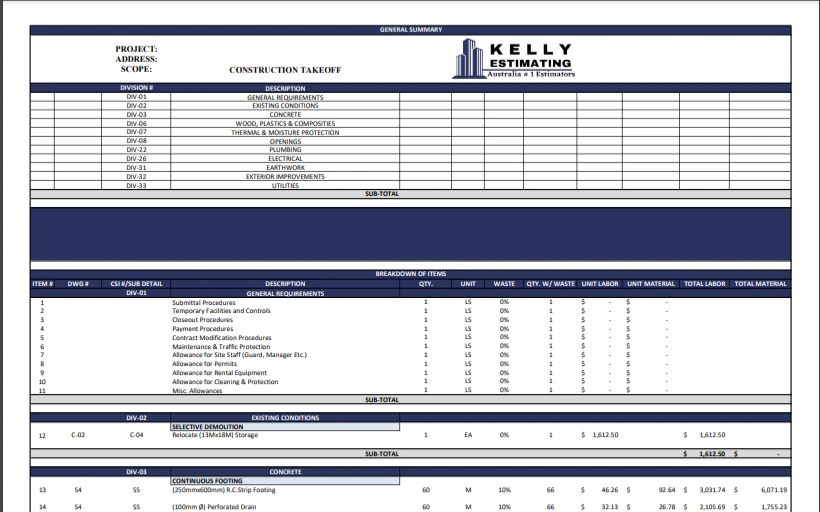
Task: Click the 'CONTINUOUS FOOTING' subheading
Action: pos(207,481)
